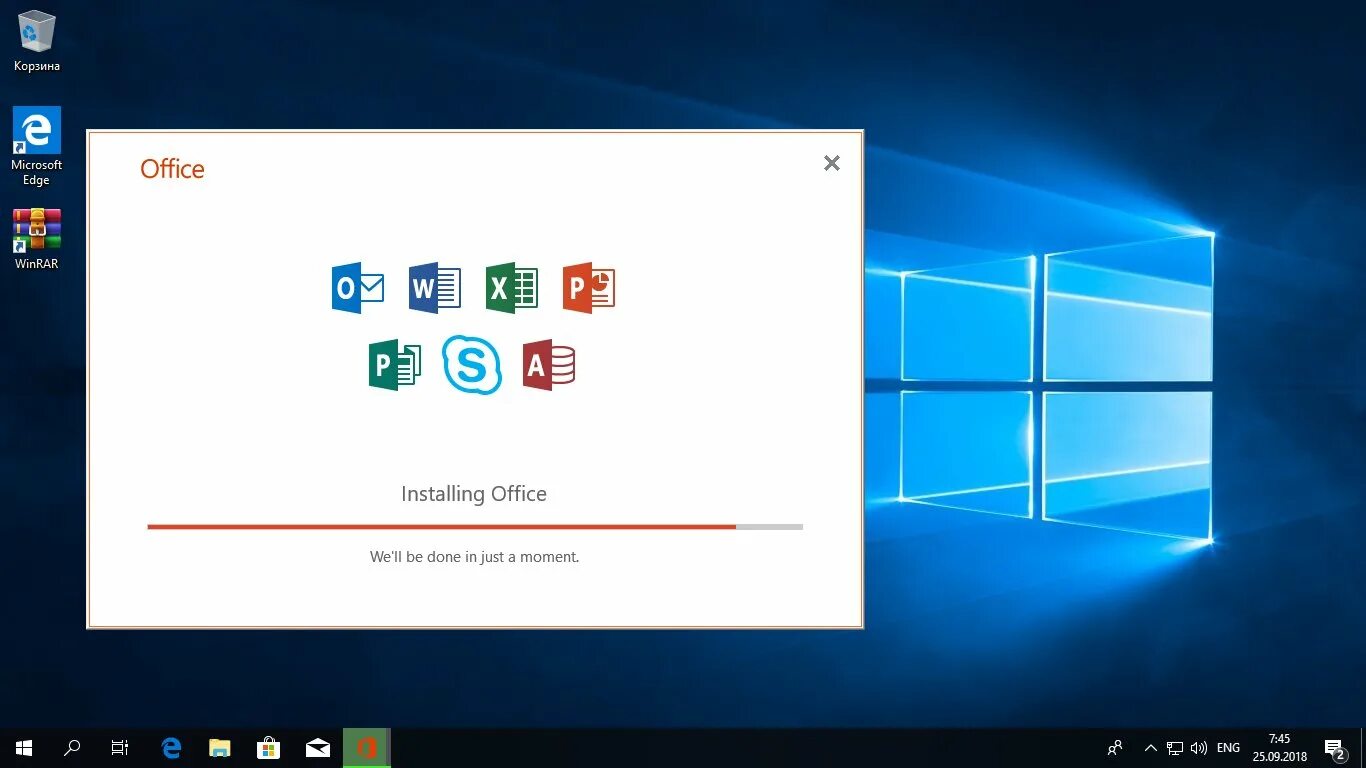This screenshot has width=1366, height=768.
Task: Click the Outlook icon in the Office installer
Action: 358,288
